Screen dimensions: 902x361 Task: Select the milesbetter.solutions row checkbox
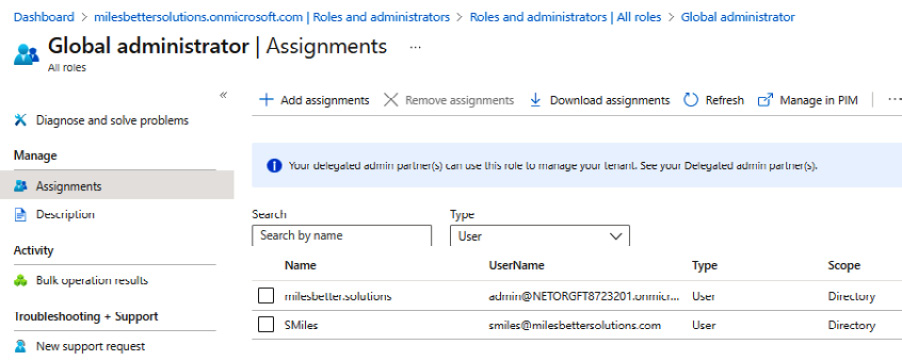(266, 296)
